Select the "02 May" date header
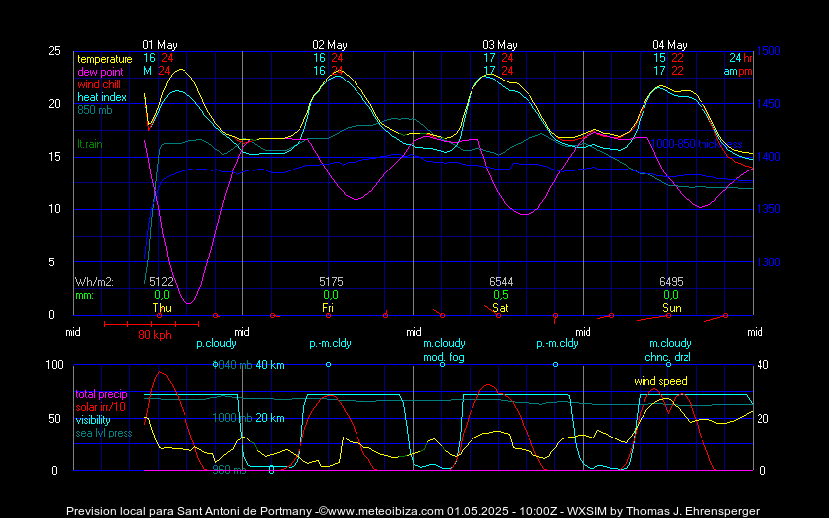This screenshot has width=829, height=518. coord(330,45)
